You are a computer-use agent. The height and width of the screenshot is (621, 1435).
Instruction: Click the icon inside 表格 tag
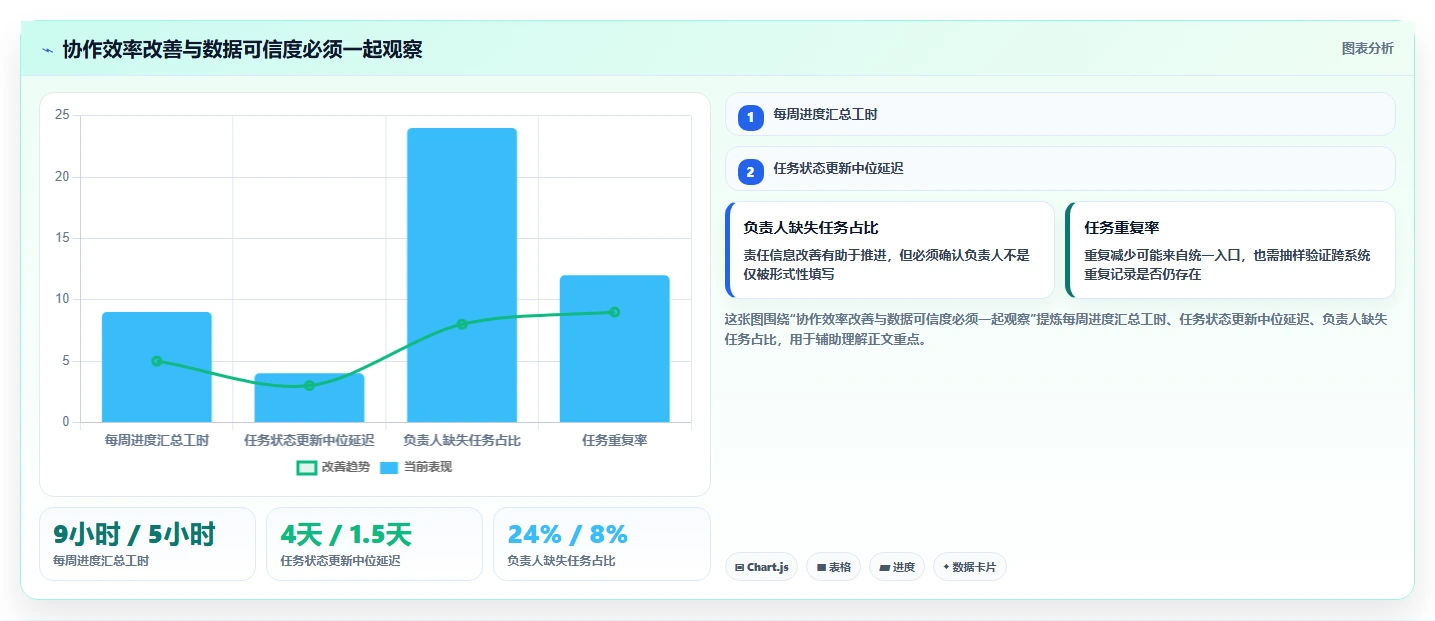point(821,567)
